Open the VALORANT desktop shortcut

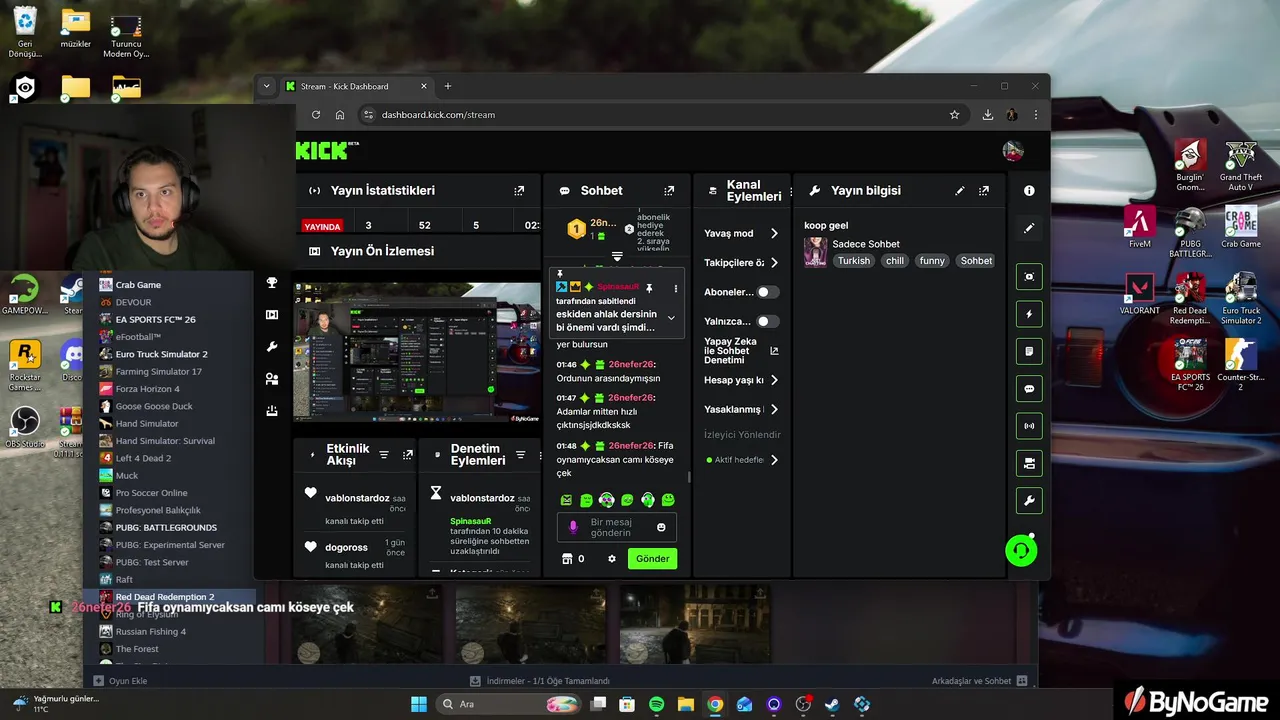[1140, 295]
